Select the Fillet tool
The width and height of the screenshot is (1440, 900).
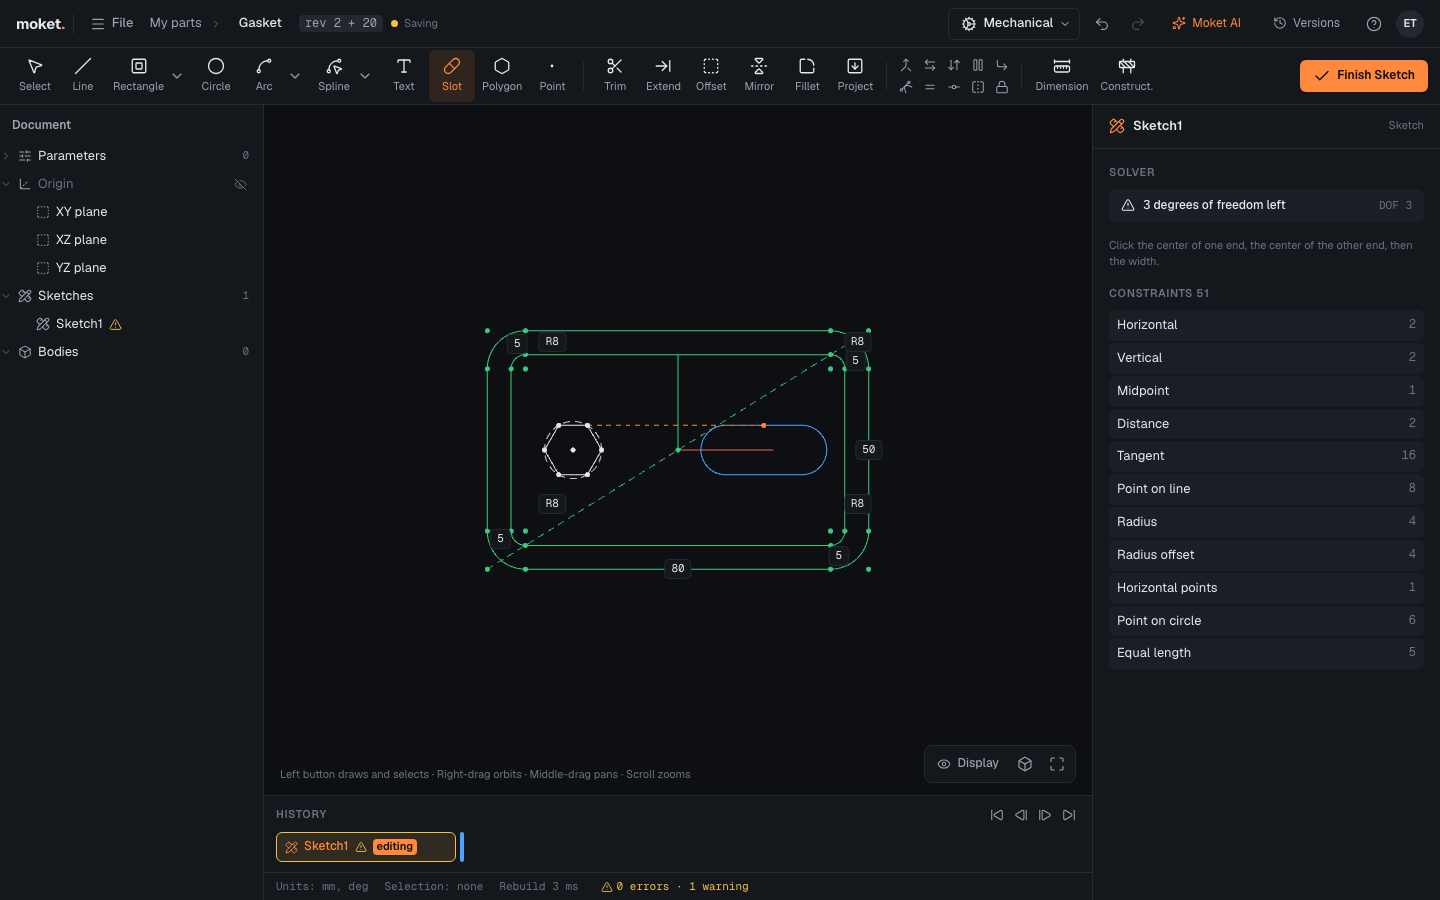pos(807,75)
